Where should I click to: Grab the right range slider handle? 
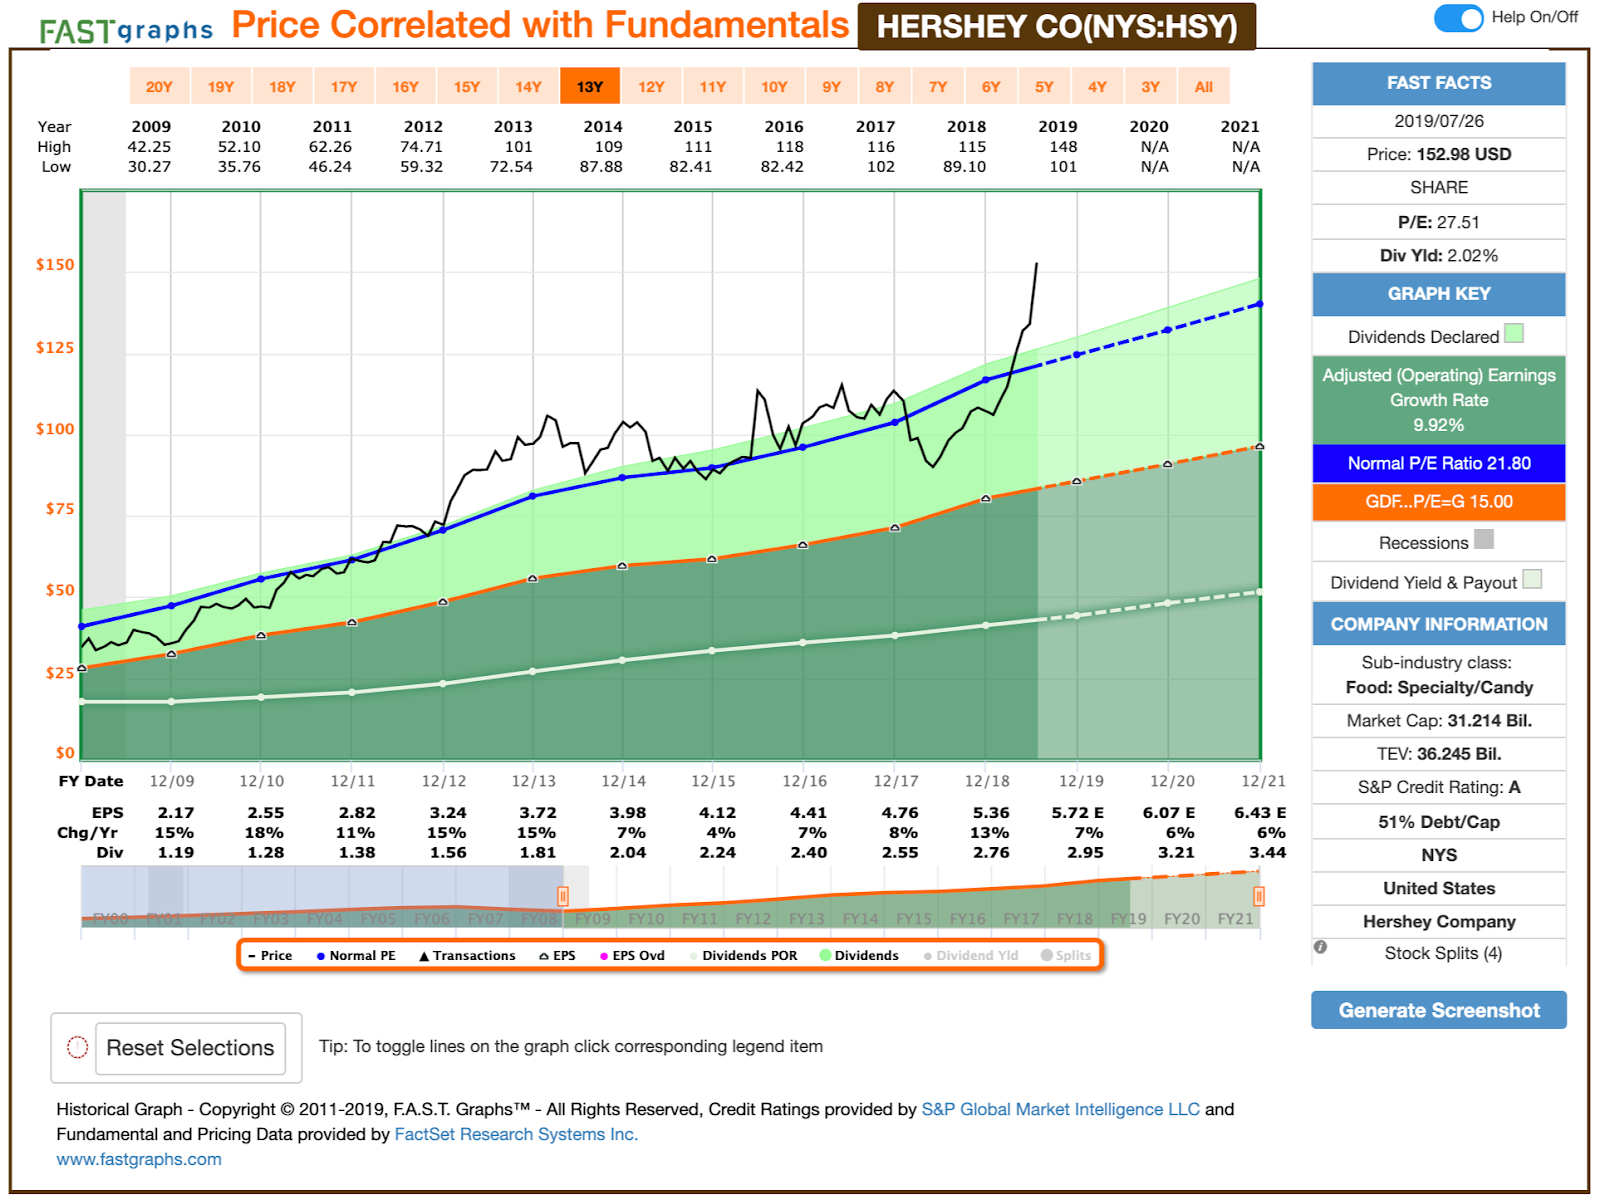(x=1258, y=897)
